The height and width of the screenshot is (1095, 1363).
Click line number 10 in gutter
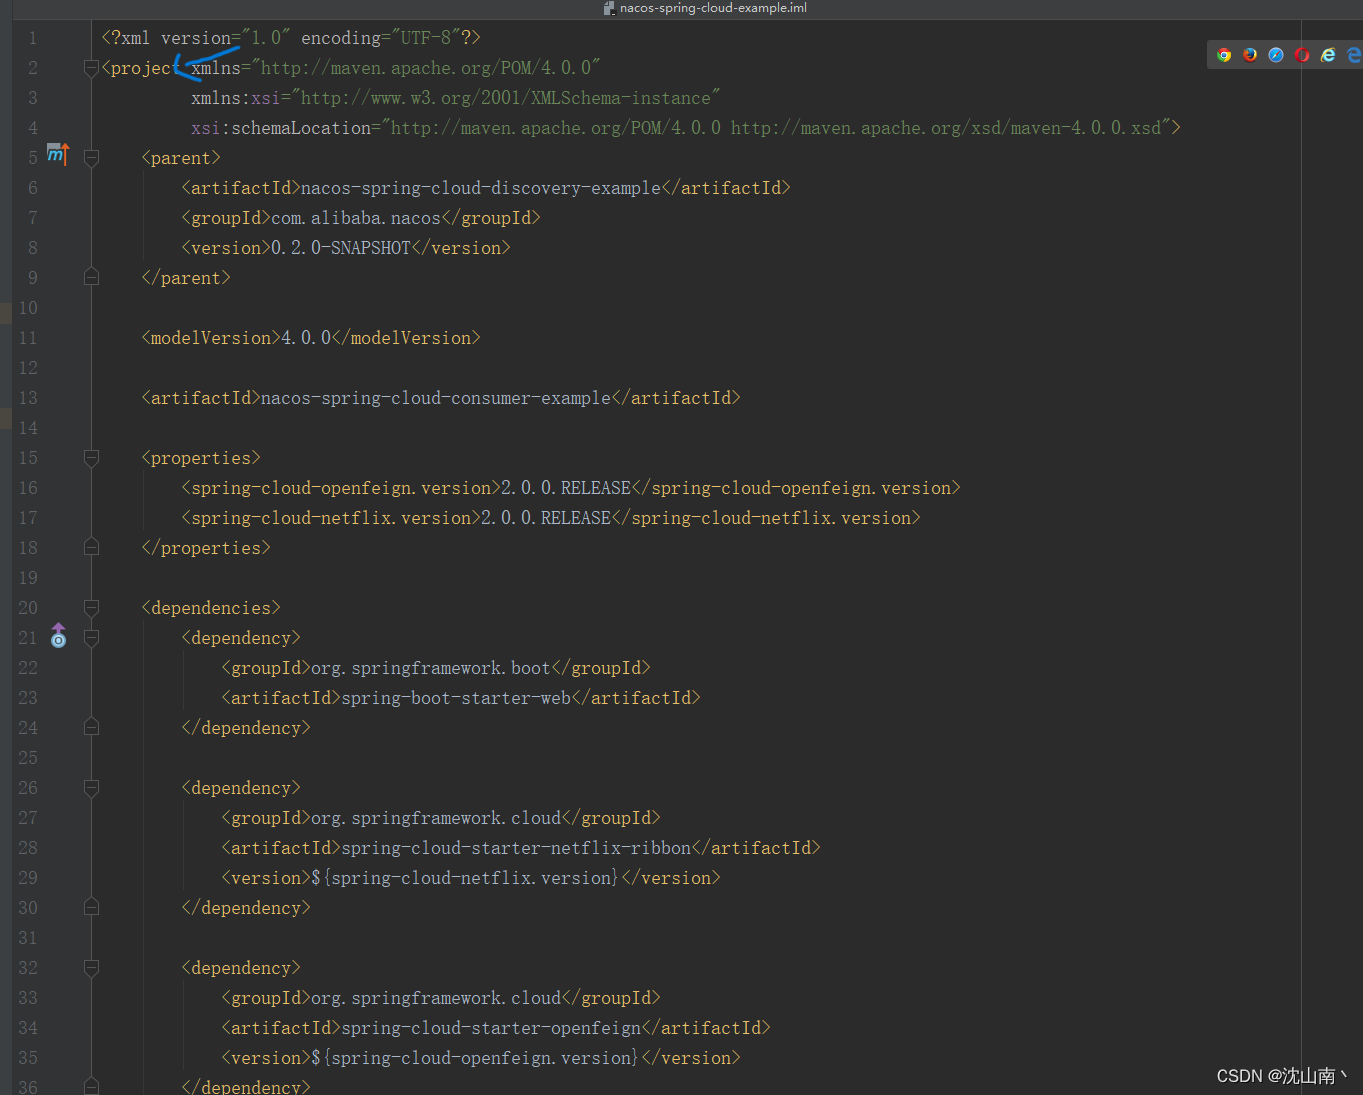(x=28, y=308)
